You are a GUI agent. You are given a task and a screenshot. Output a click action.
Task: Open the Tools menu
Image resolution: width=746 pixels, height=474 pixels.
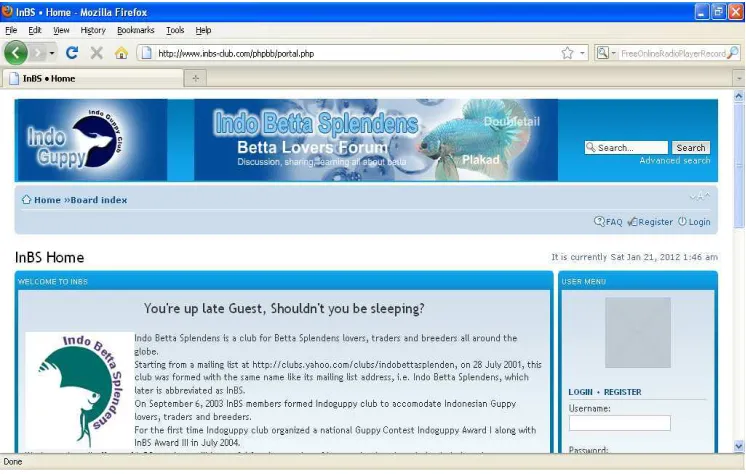(175, 30)
